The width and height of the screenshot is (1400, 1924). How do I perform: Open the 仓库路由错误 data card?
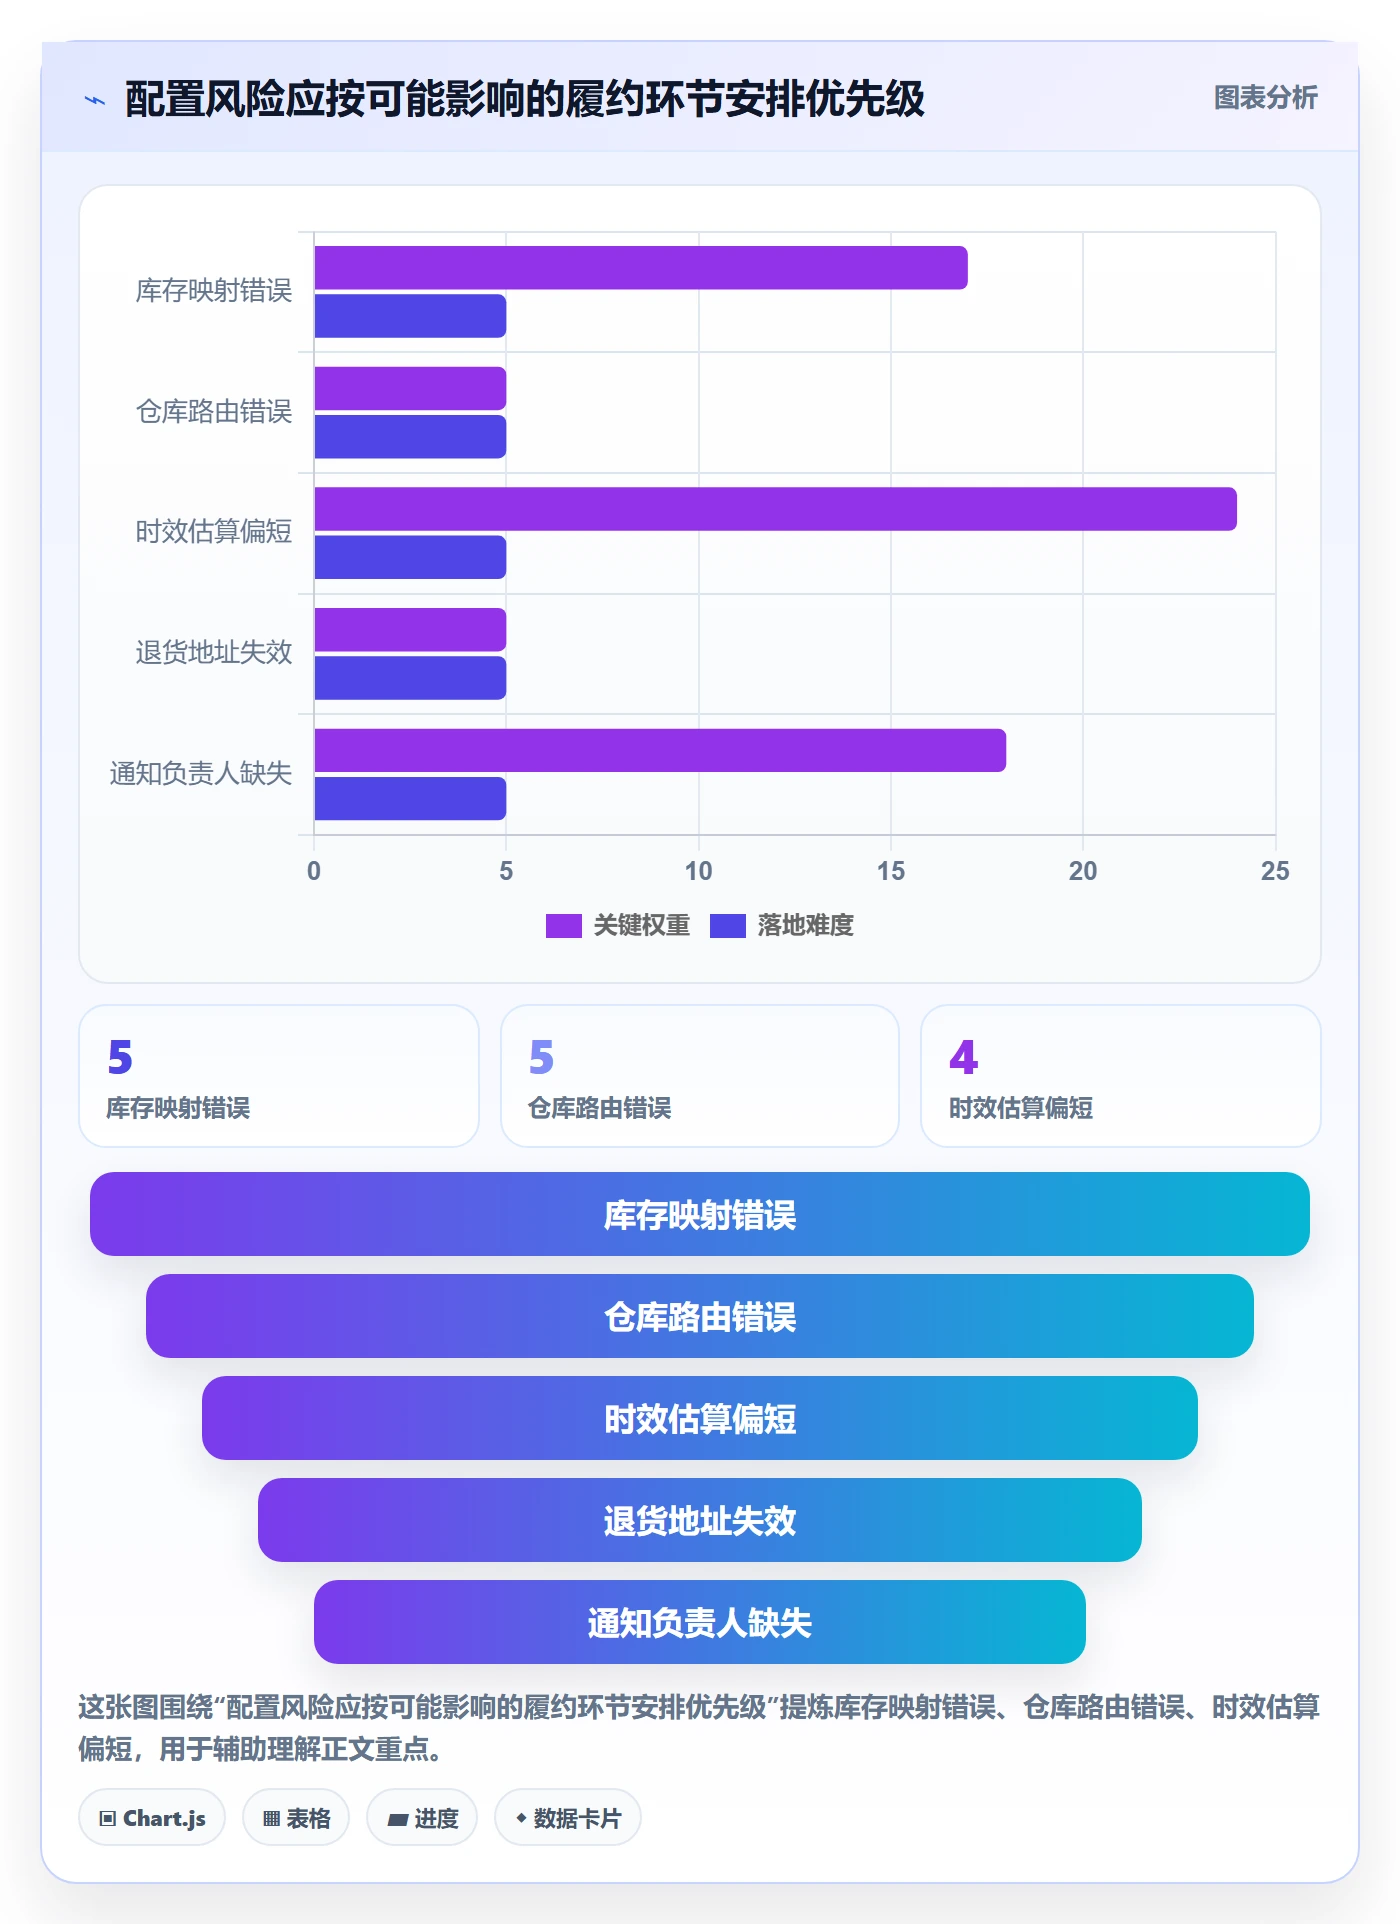click(700, 1076)
